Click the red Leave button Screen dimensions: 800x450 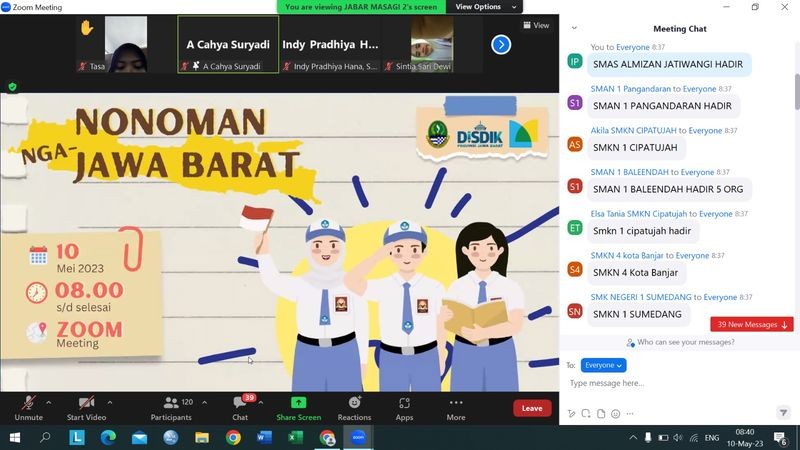(532, 408)
